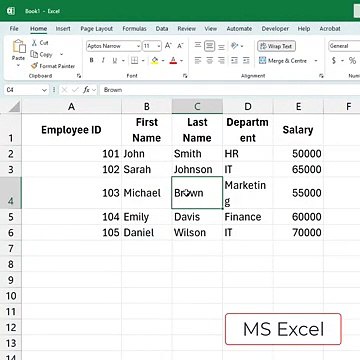Open the Alignment dialog launcher
Image resolution: width=360 pixels, height=360 pixels.
tap(321, 76)
